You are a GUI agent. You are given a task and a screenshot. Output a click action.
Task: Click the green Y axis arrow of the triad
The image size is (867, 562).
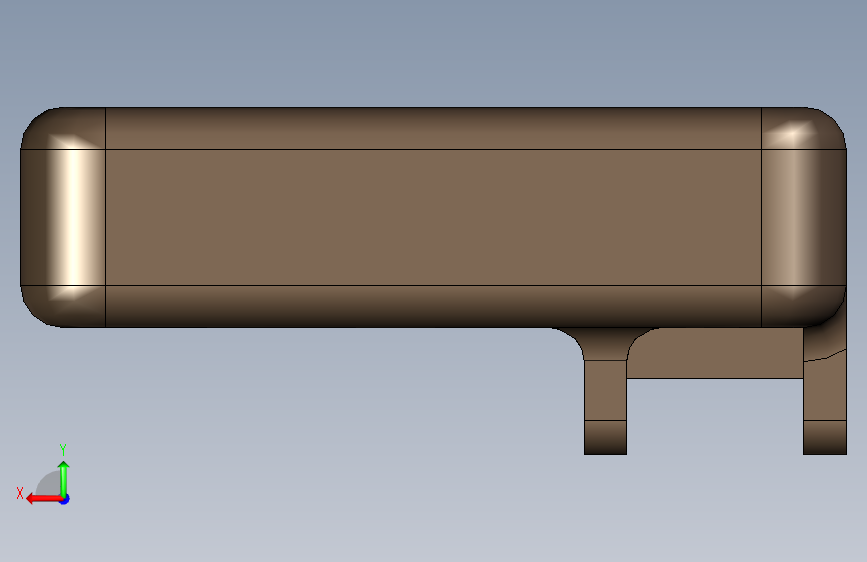pyautogui.click(x=64, y=478)
